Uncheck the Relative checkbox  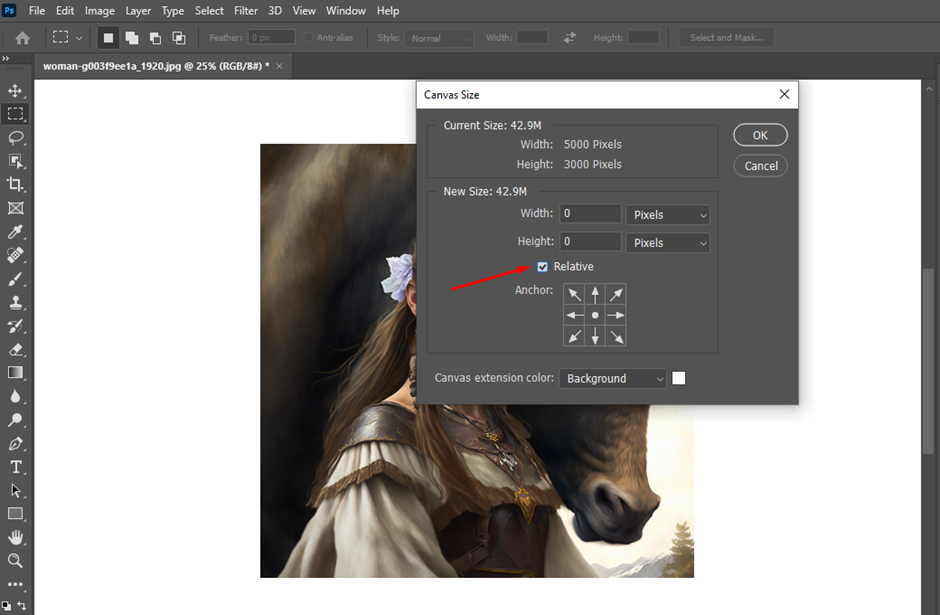pyautogui.click(x=543, y=267)
